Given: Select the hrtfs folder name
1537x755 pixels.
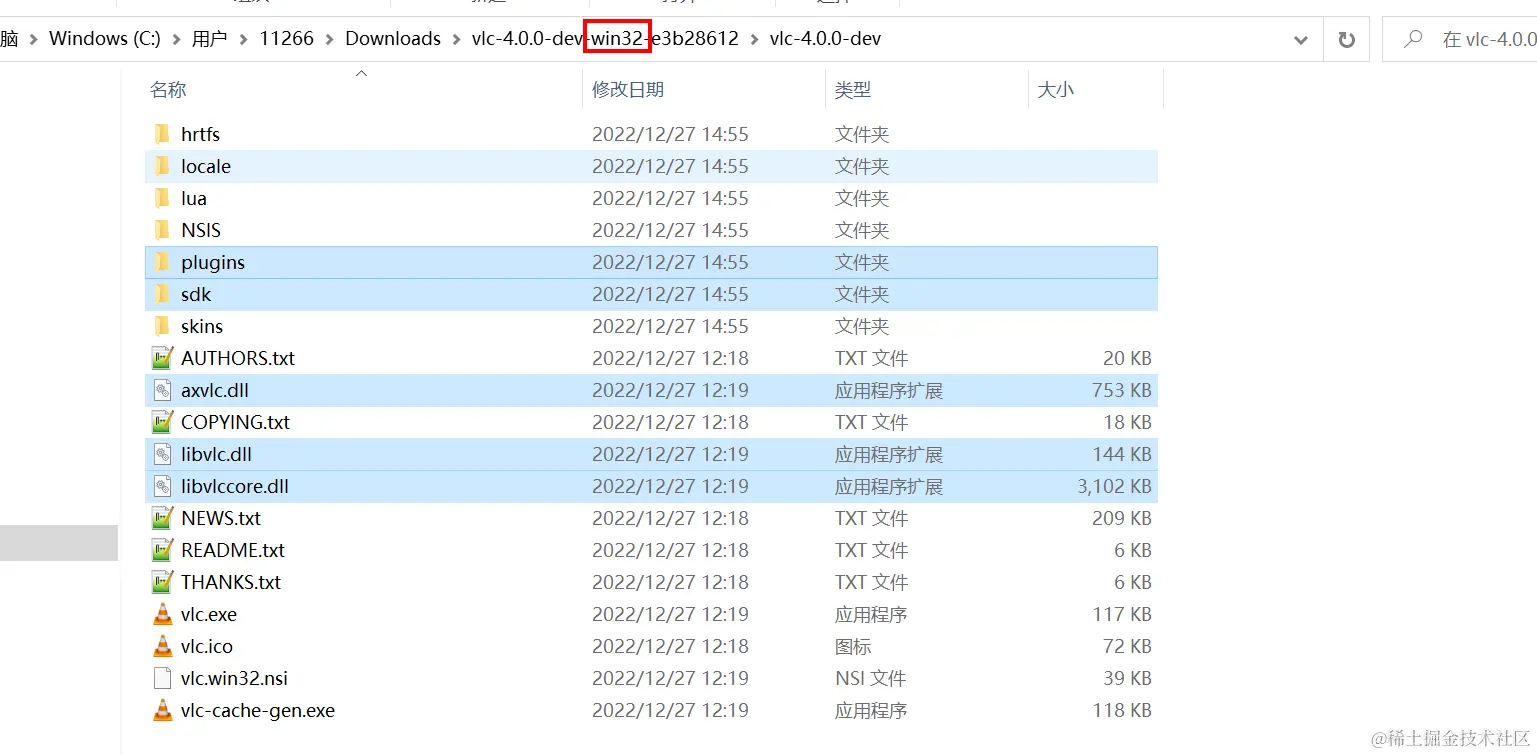Looking at the screenshot, I should click(x=200, y=134).
